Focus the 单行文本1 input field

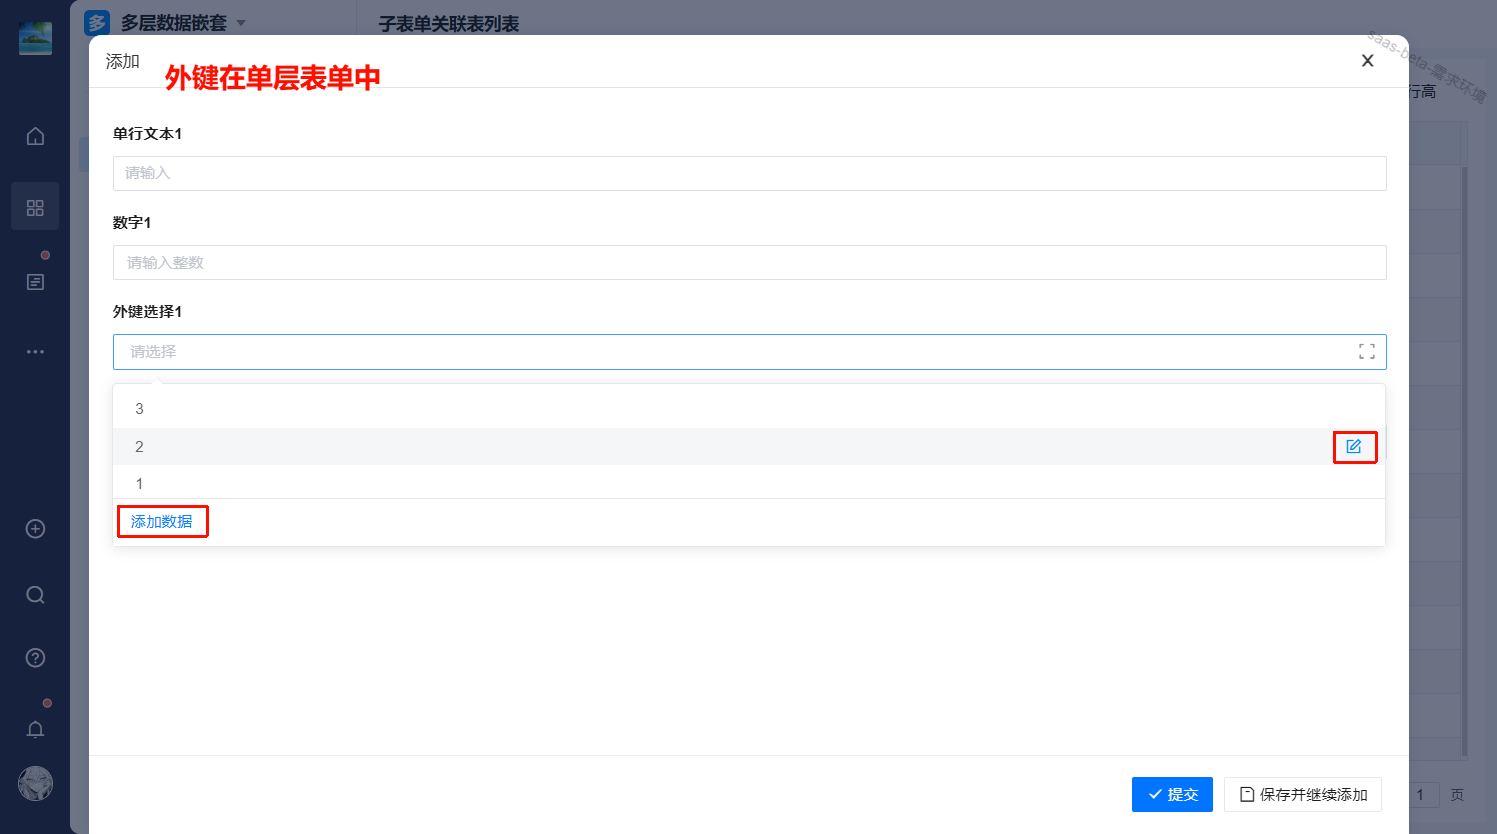click(x=749, y=173)
